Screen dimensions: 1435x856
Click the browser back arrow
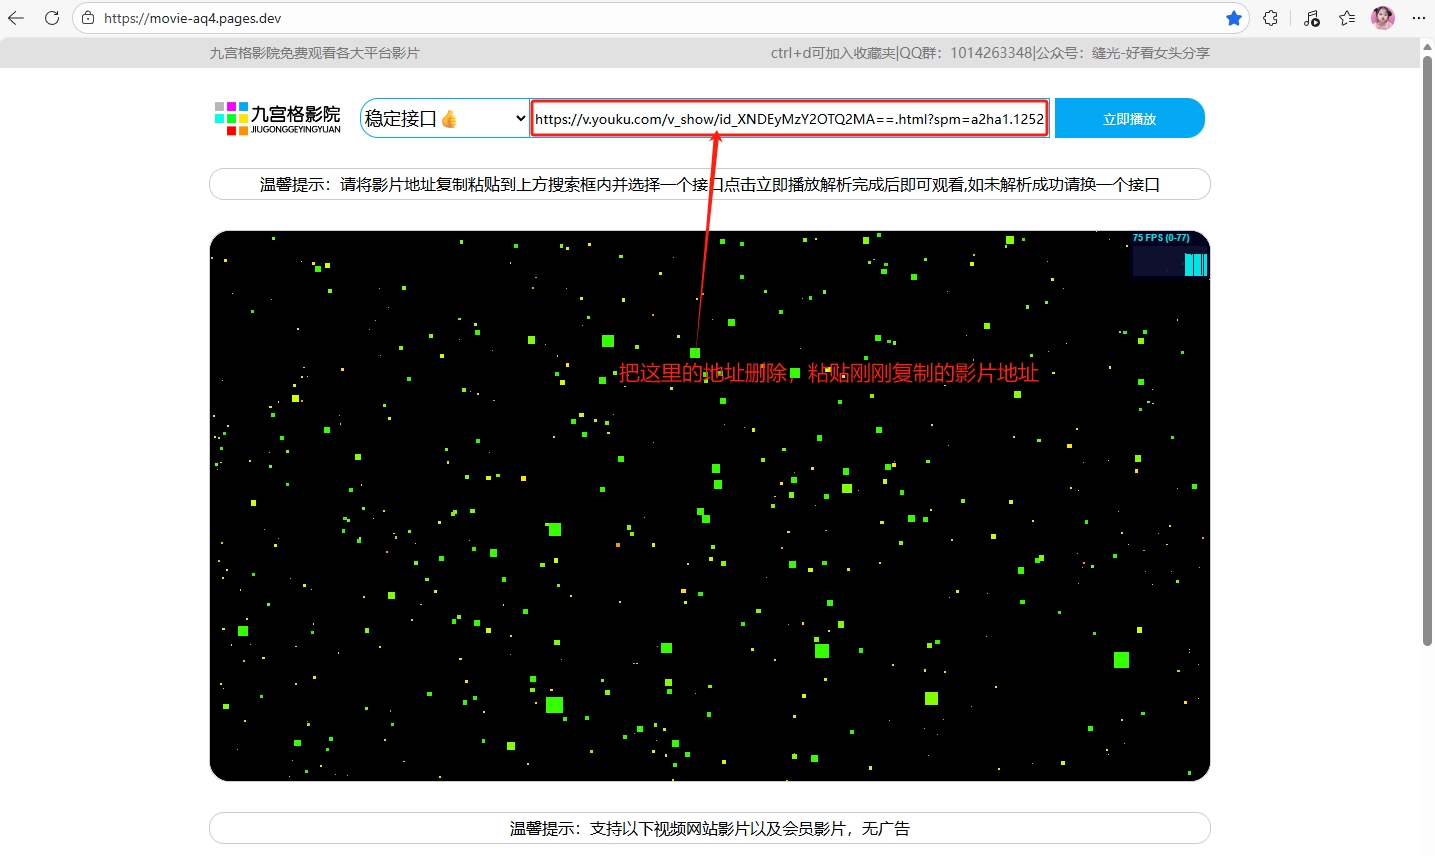click(16, 18)
